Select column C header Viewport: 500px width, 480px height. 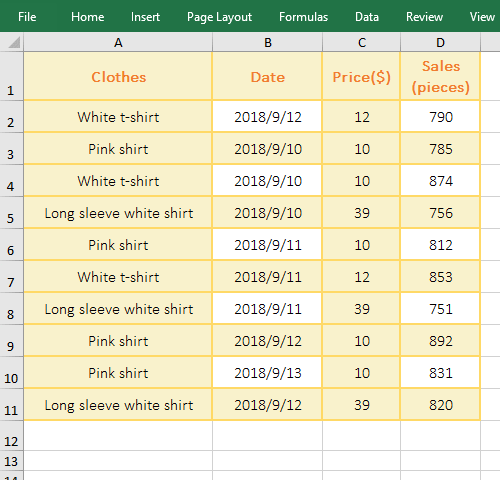pos(362,43)
